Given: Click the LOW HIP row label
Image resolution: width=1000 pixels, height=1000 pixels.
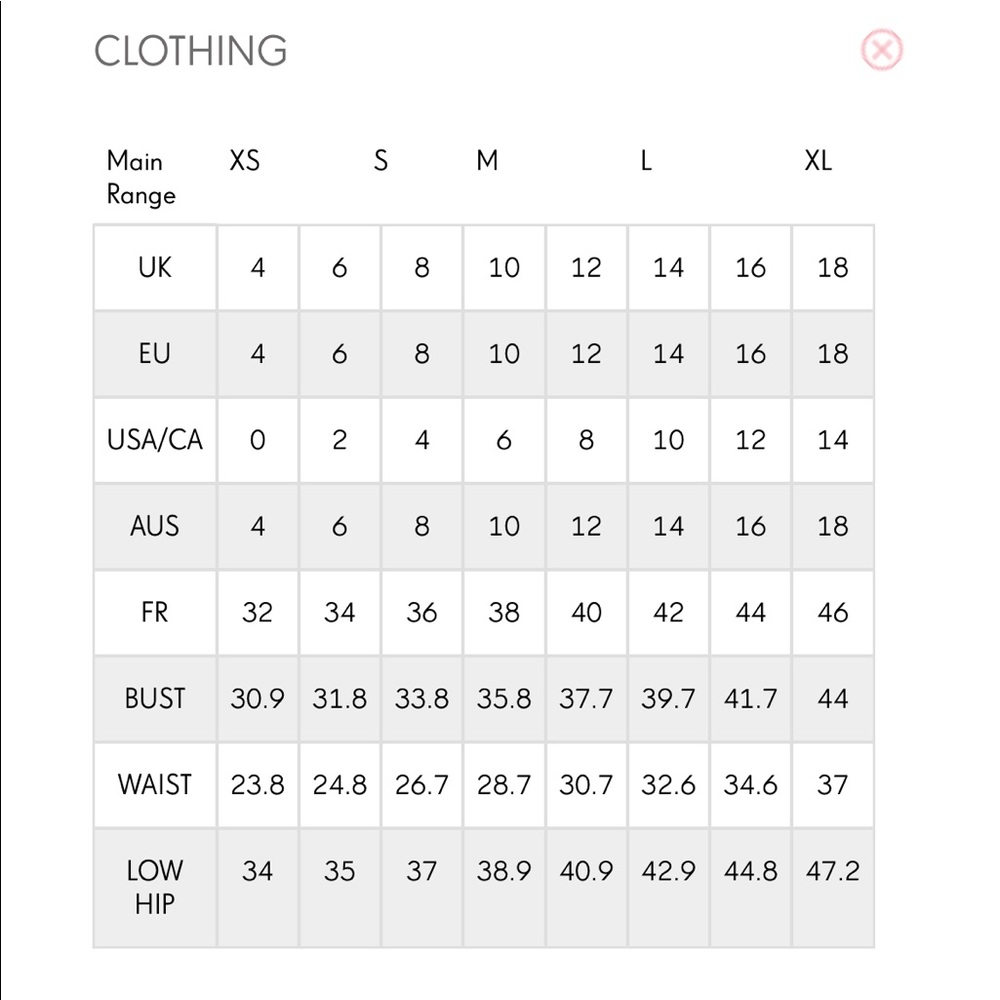Looking at the screenshot, I should pyautogui.click(x=155, y=887).
